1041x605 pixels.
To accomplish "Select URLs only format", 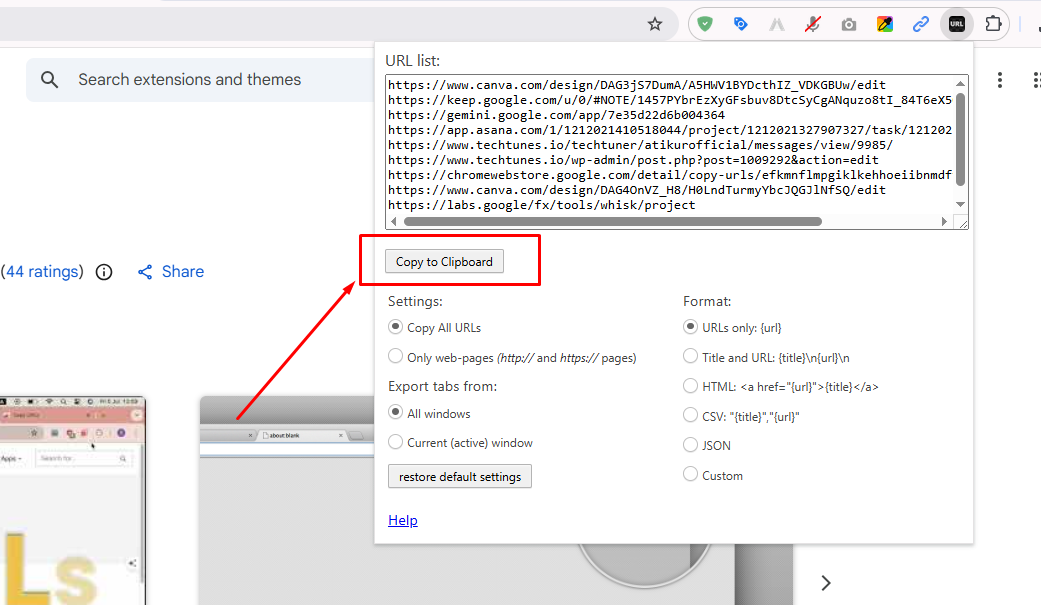I will coord(690,327).
